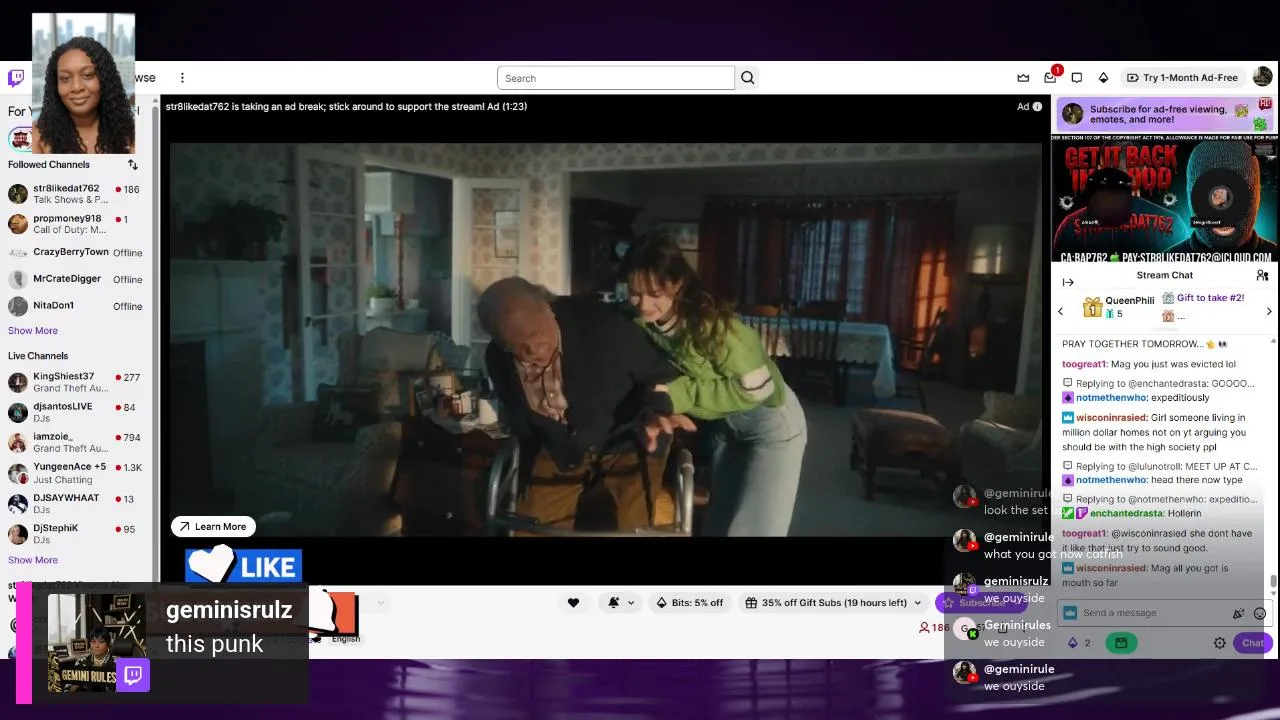1280x720 pixels.
Task: Open emote picker smiley in chat box
Action: click(1259, 614)
